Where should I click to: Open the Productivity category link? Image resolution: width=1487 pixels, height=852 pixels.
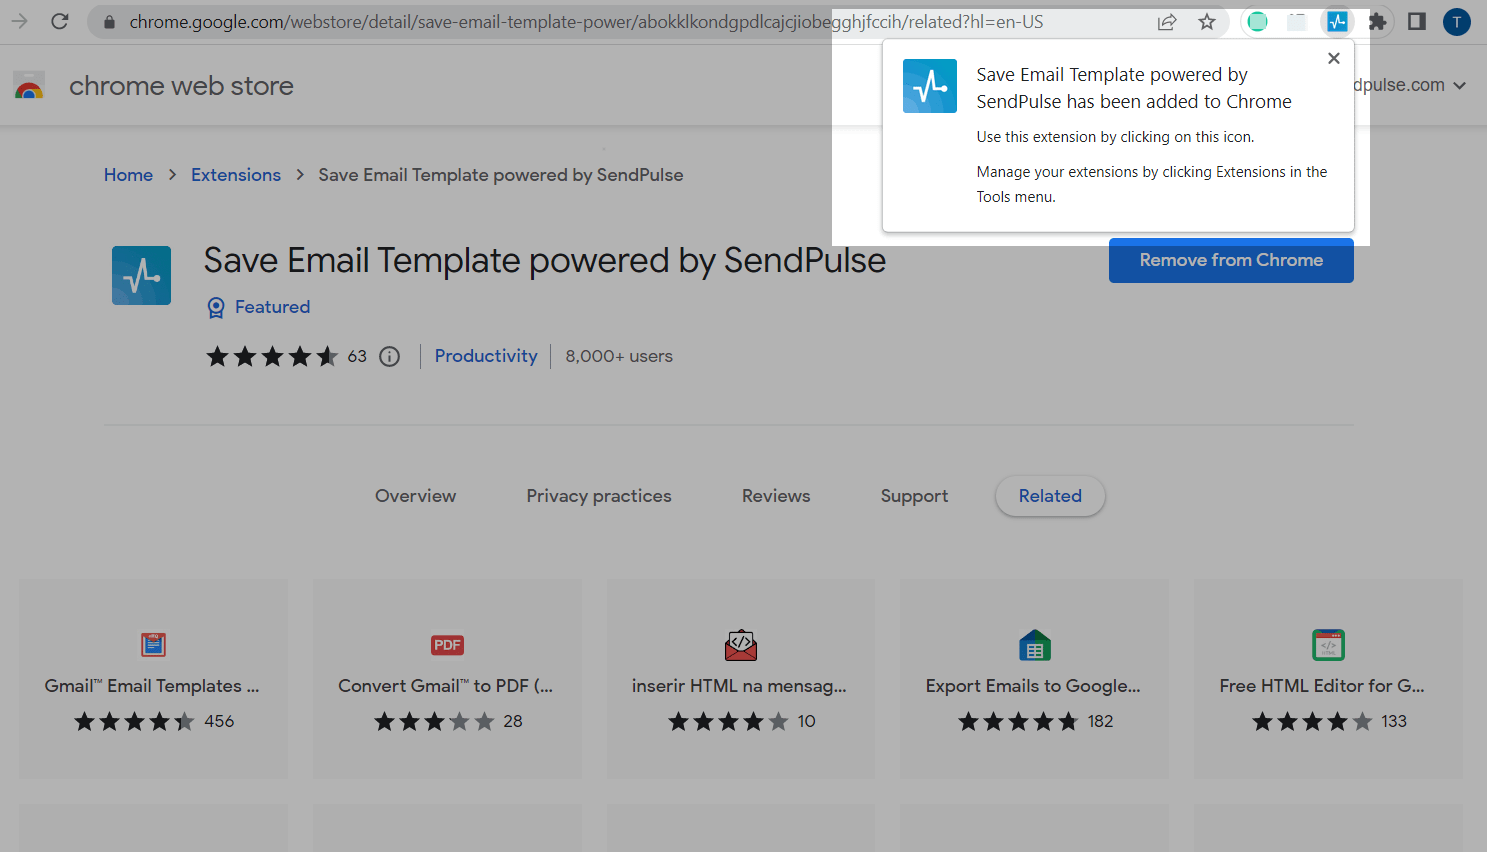click(486, 356)
